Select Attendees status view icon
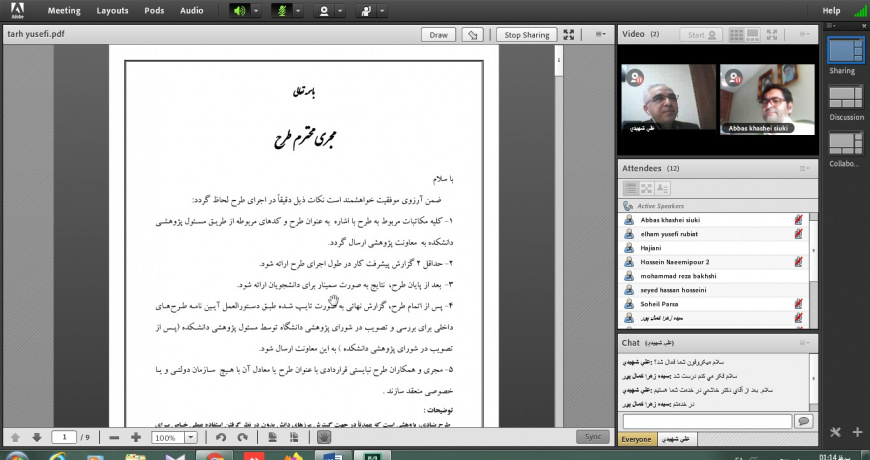Screen dimensions: 870x460 [x=662, y=188]
